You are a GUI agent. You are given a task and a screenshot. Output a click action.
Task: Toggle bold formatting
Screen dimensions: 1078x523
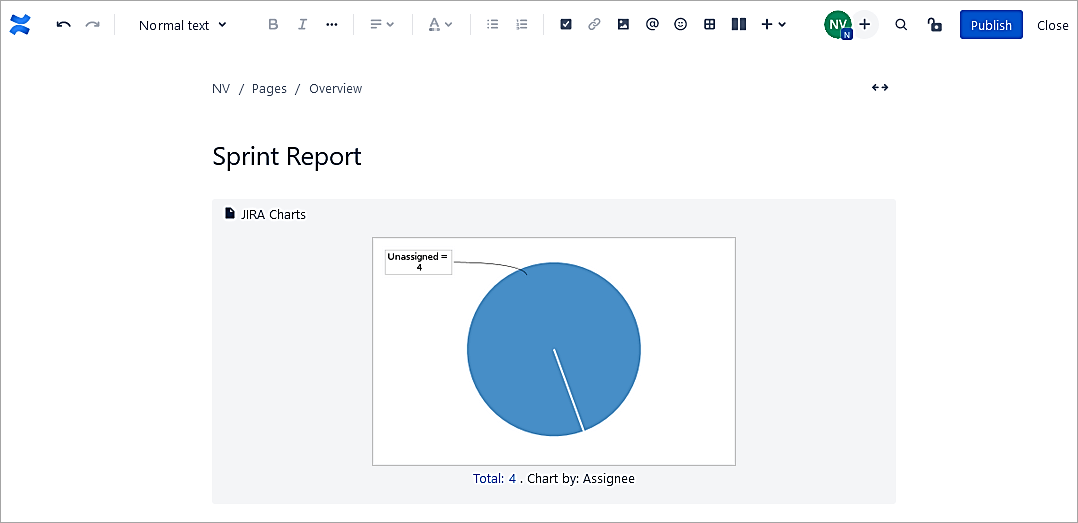(x=273, y=25)
